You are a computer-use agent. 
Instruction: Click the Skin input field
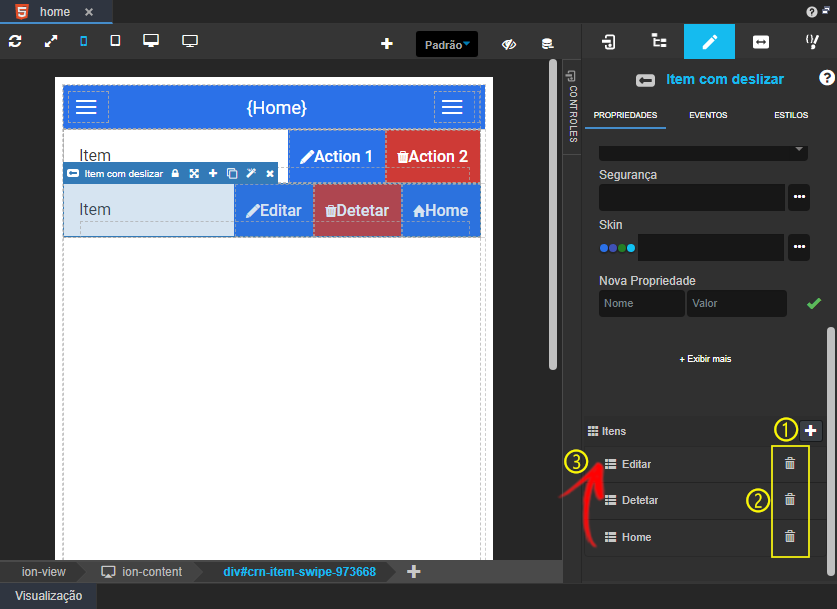(x=710, y=247)
